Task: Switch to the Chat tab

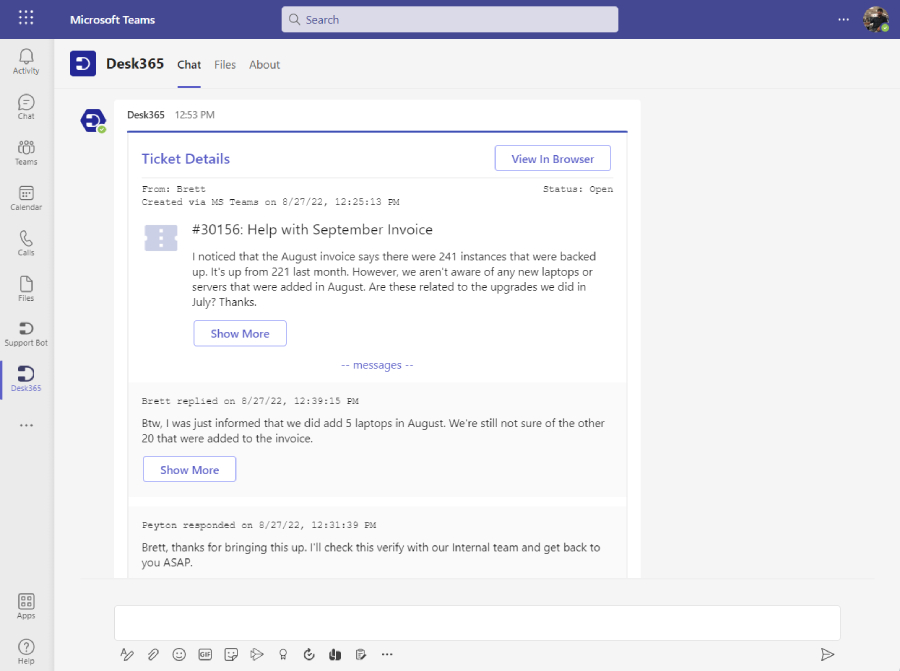Action: click(189, 65)
